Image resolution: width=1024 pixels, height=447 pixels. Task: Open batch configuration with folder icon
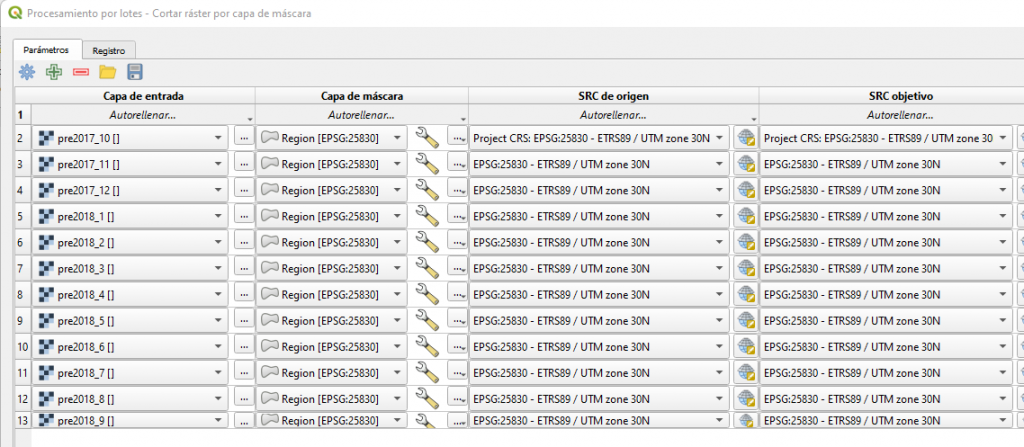coord(108,72)
